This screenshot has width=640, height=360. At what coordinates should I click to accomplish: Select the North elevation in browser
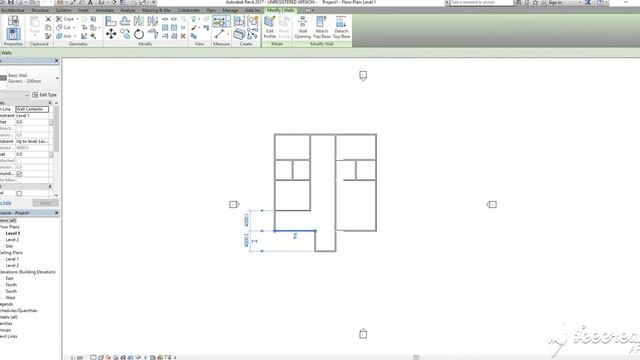(x=11, y=284)
